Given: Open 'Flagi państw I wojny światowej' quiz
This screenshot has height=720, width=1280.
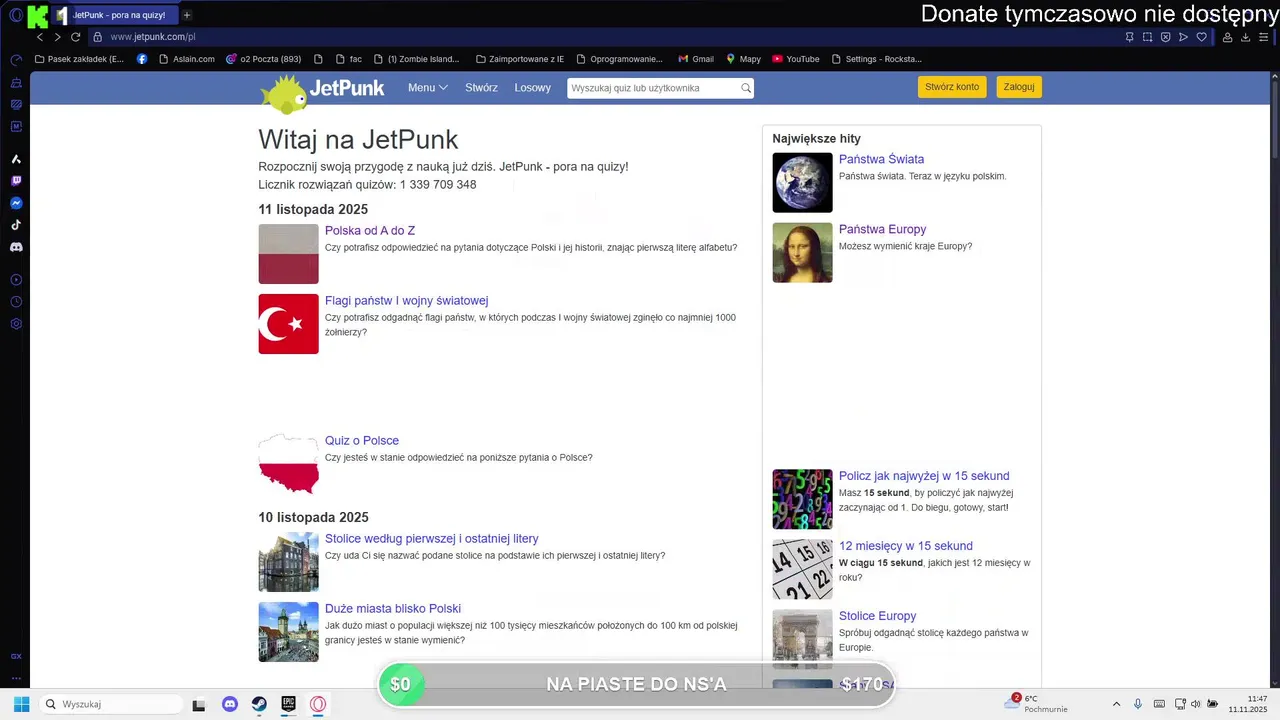Looking at the screenshot, I should click(x=406, y=301).
